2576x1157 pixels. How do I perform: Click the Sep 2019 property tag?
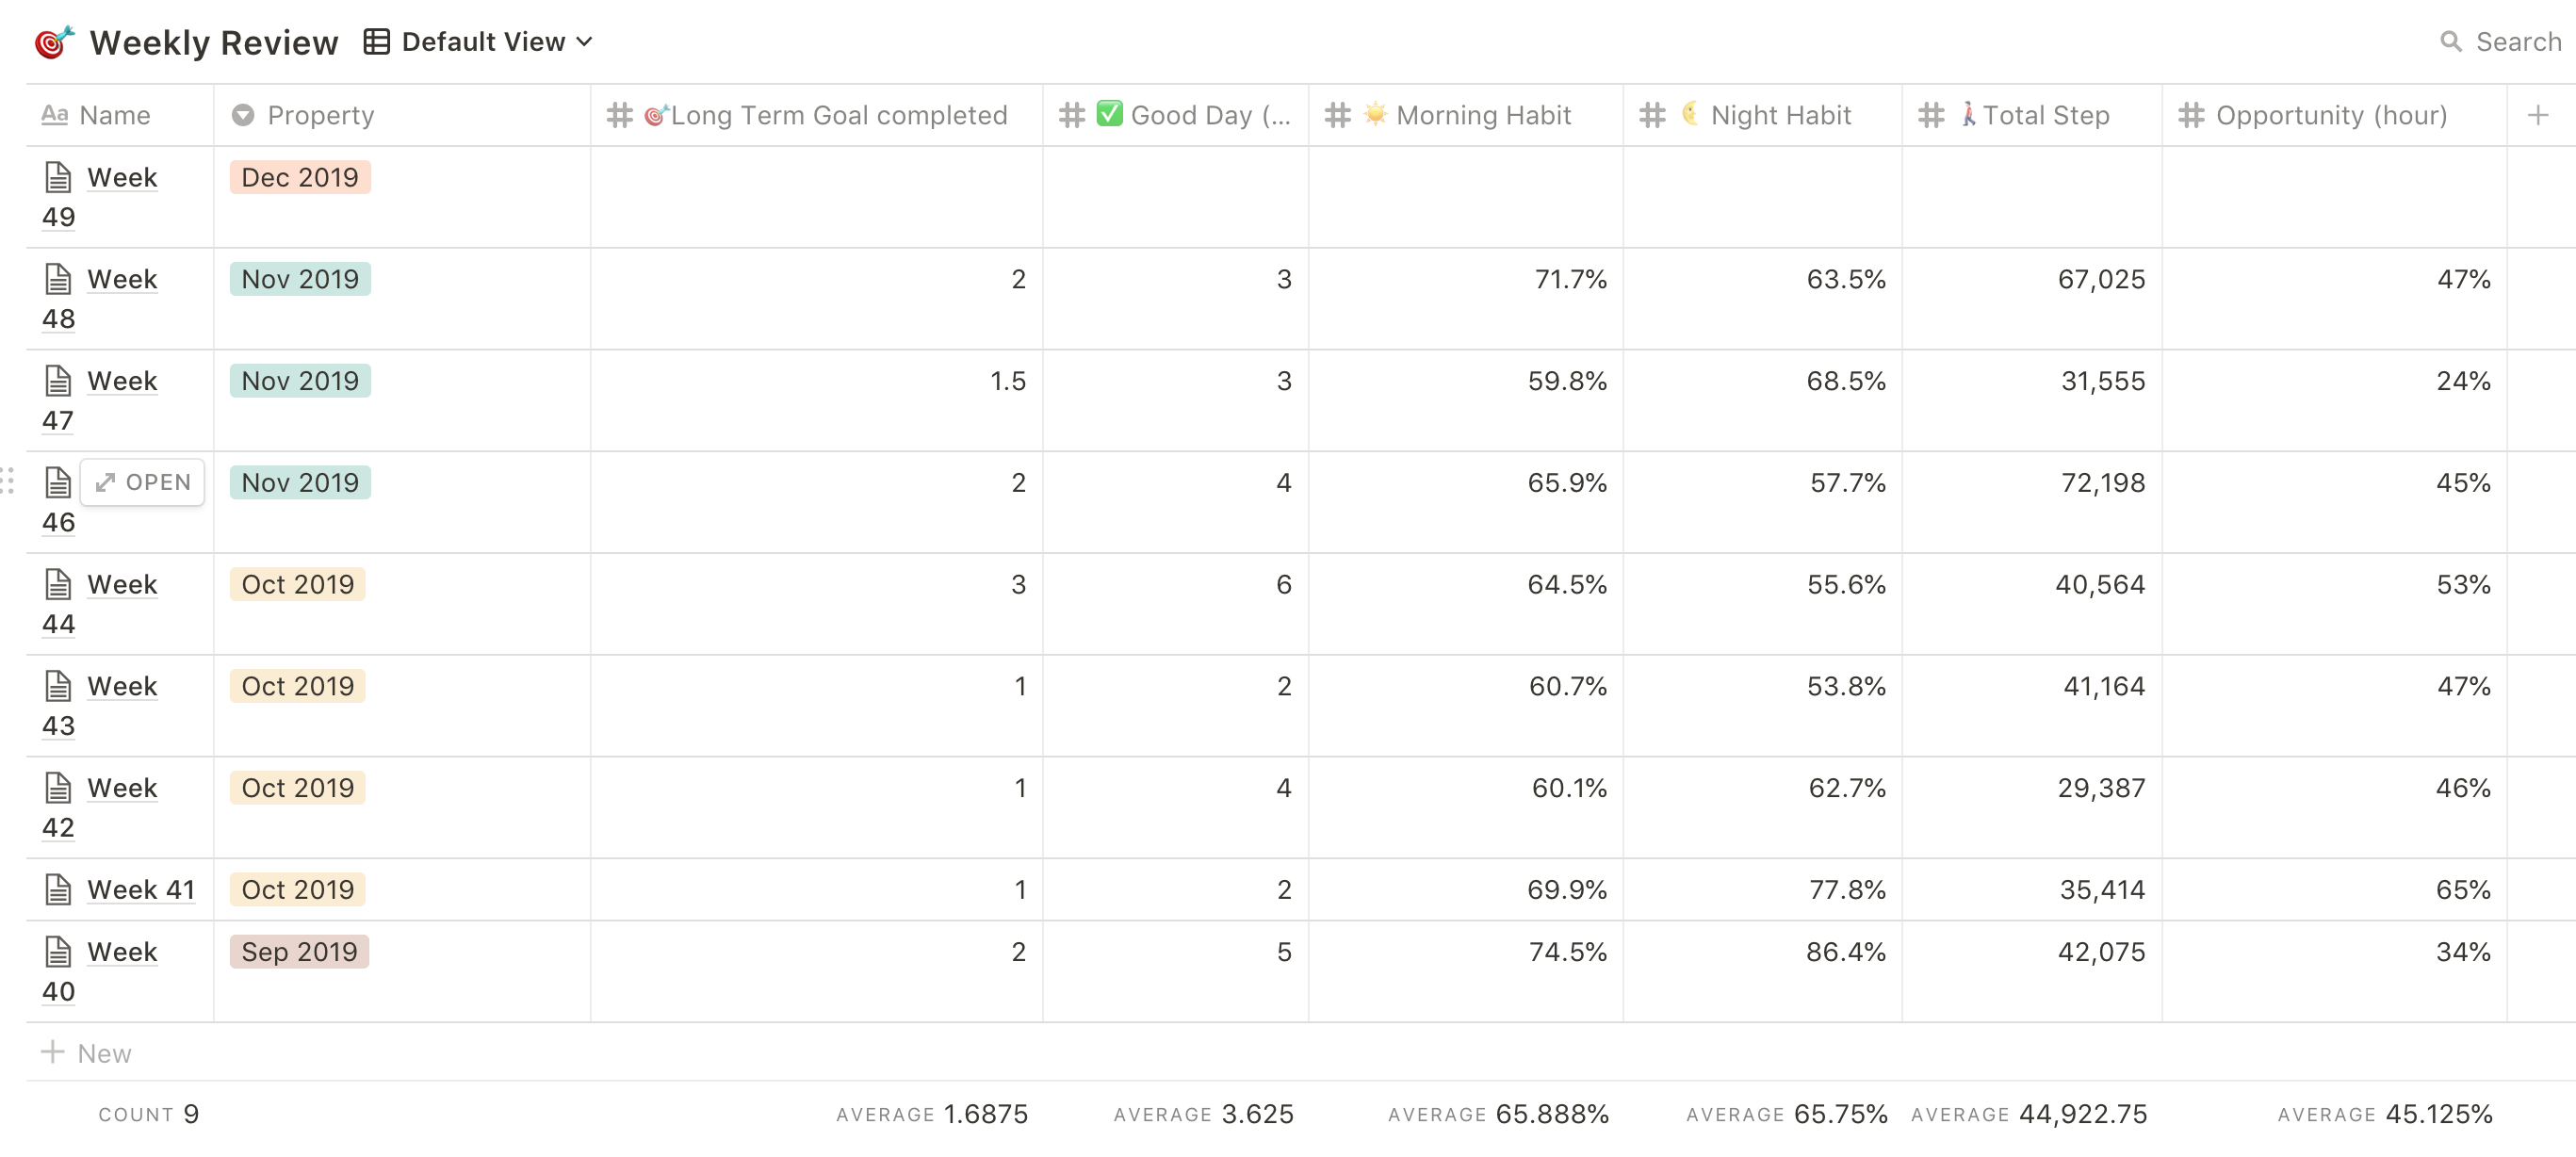coord(299,952)
